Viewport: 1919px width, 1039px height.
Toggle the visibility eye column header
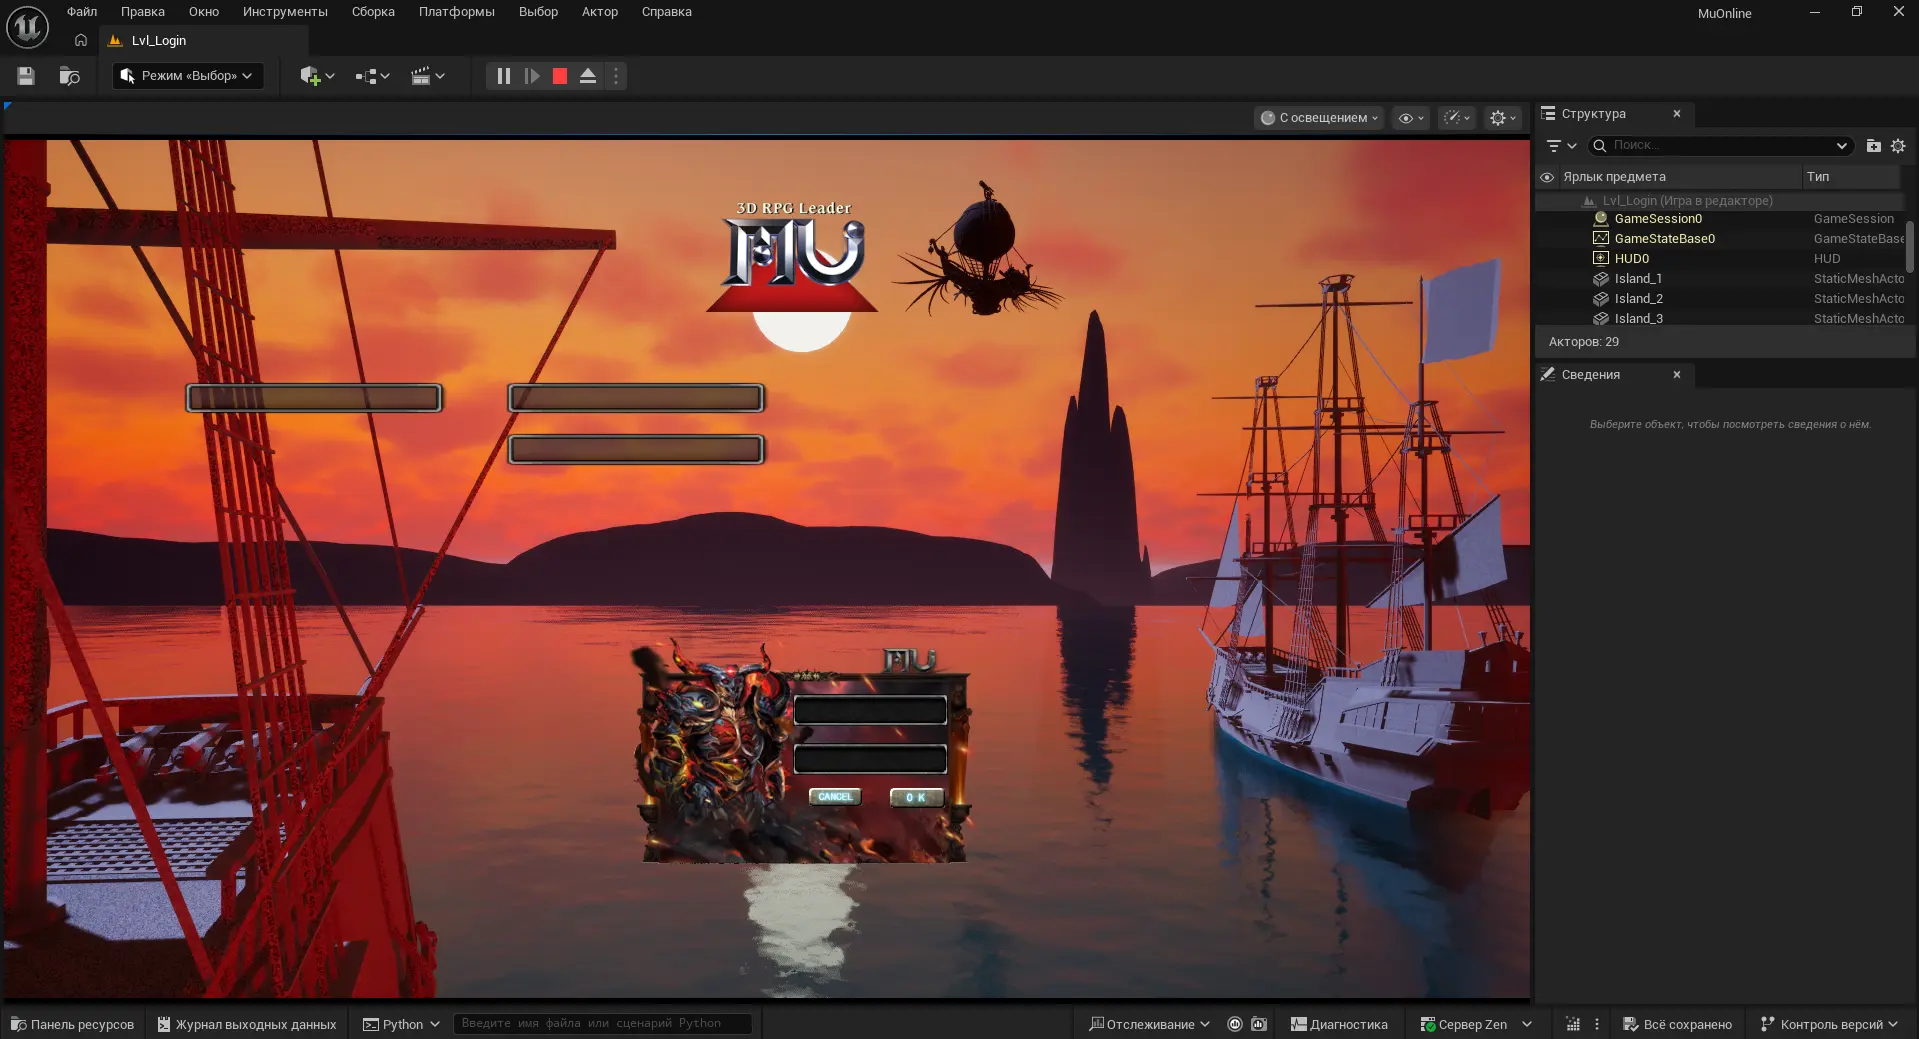click(1547, 177)
